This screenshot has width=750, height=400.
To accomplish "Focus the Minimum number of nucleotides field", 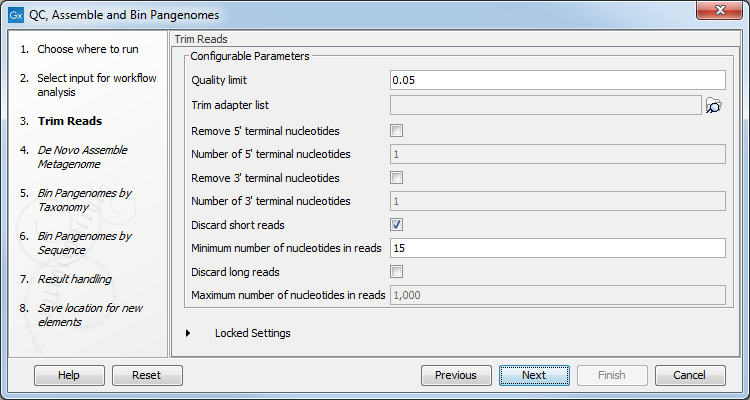I will point(557,248).
